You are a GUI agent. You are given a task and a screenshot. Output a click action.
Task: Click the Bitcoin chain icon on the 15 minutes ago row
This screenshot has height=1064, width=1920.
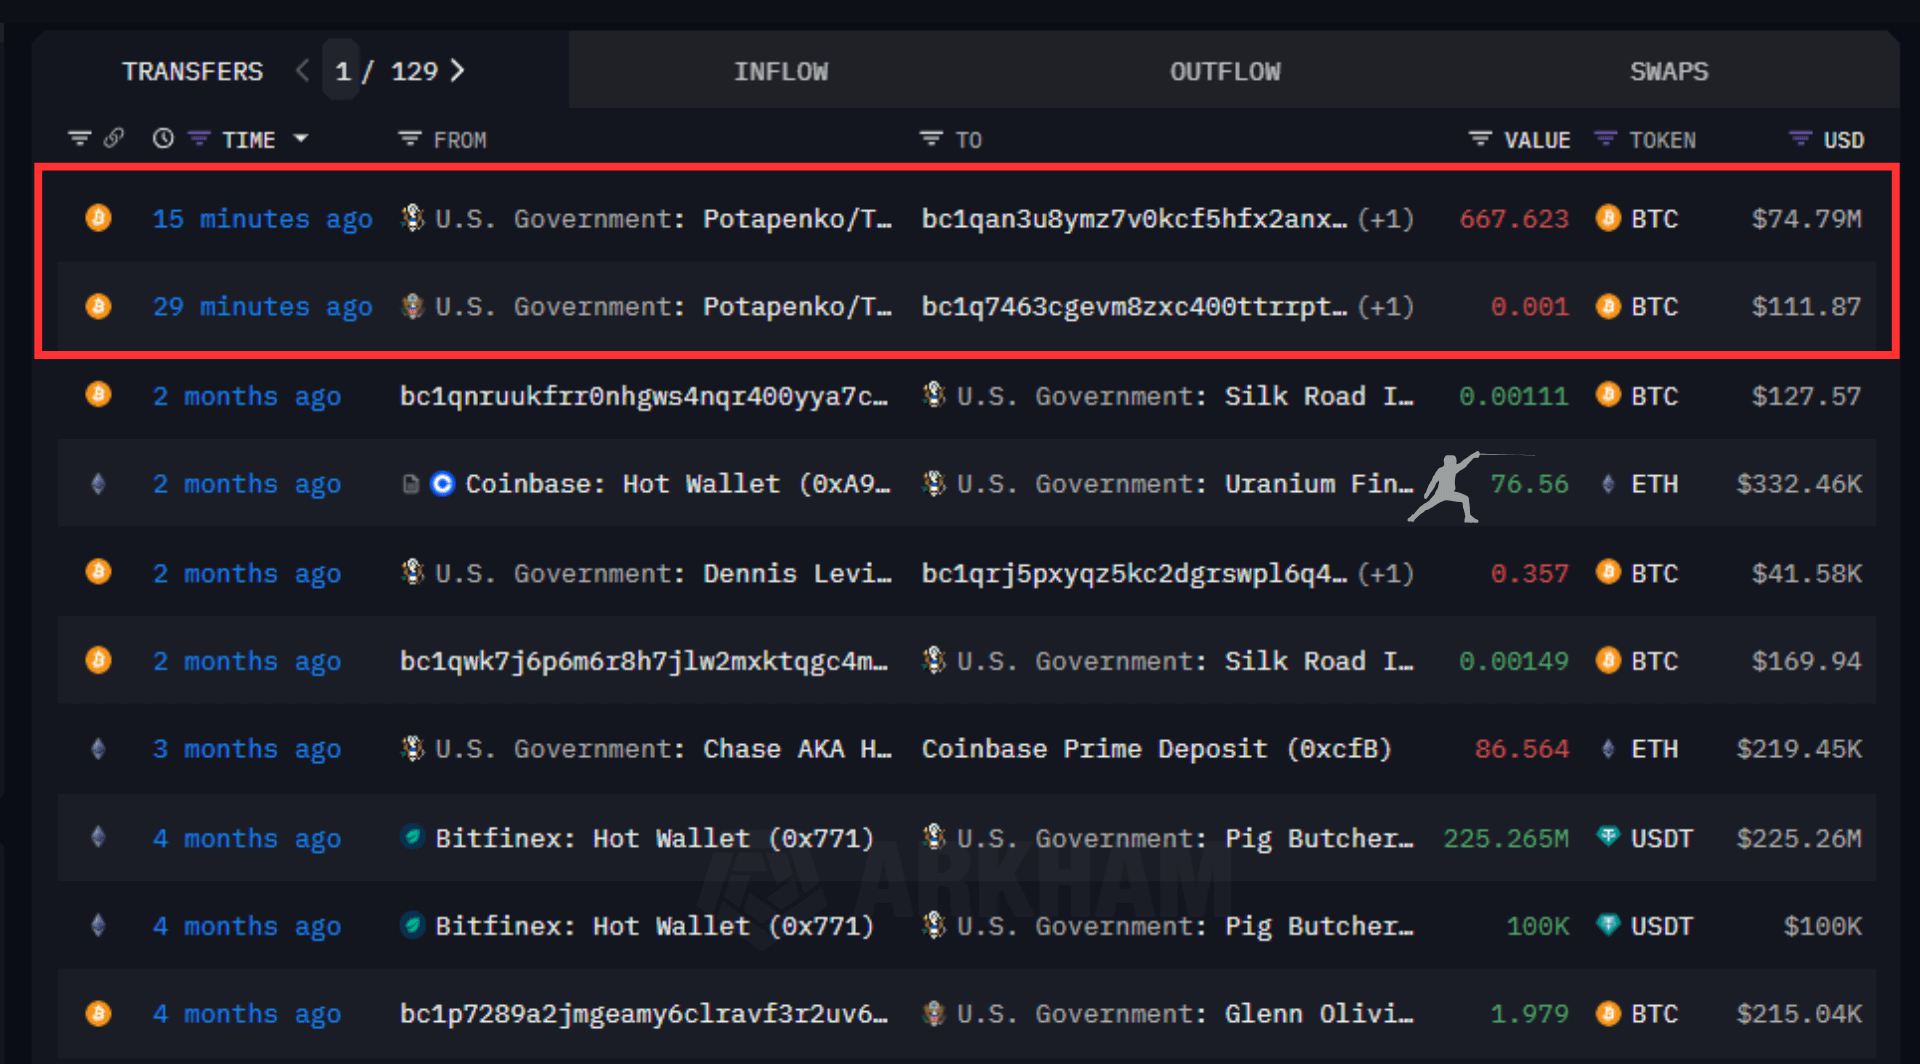pos(98,218)
